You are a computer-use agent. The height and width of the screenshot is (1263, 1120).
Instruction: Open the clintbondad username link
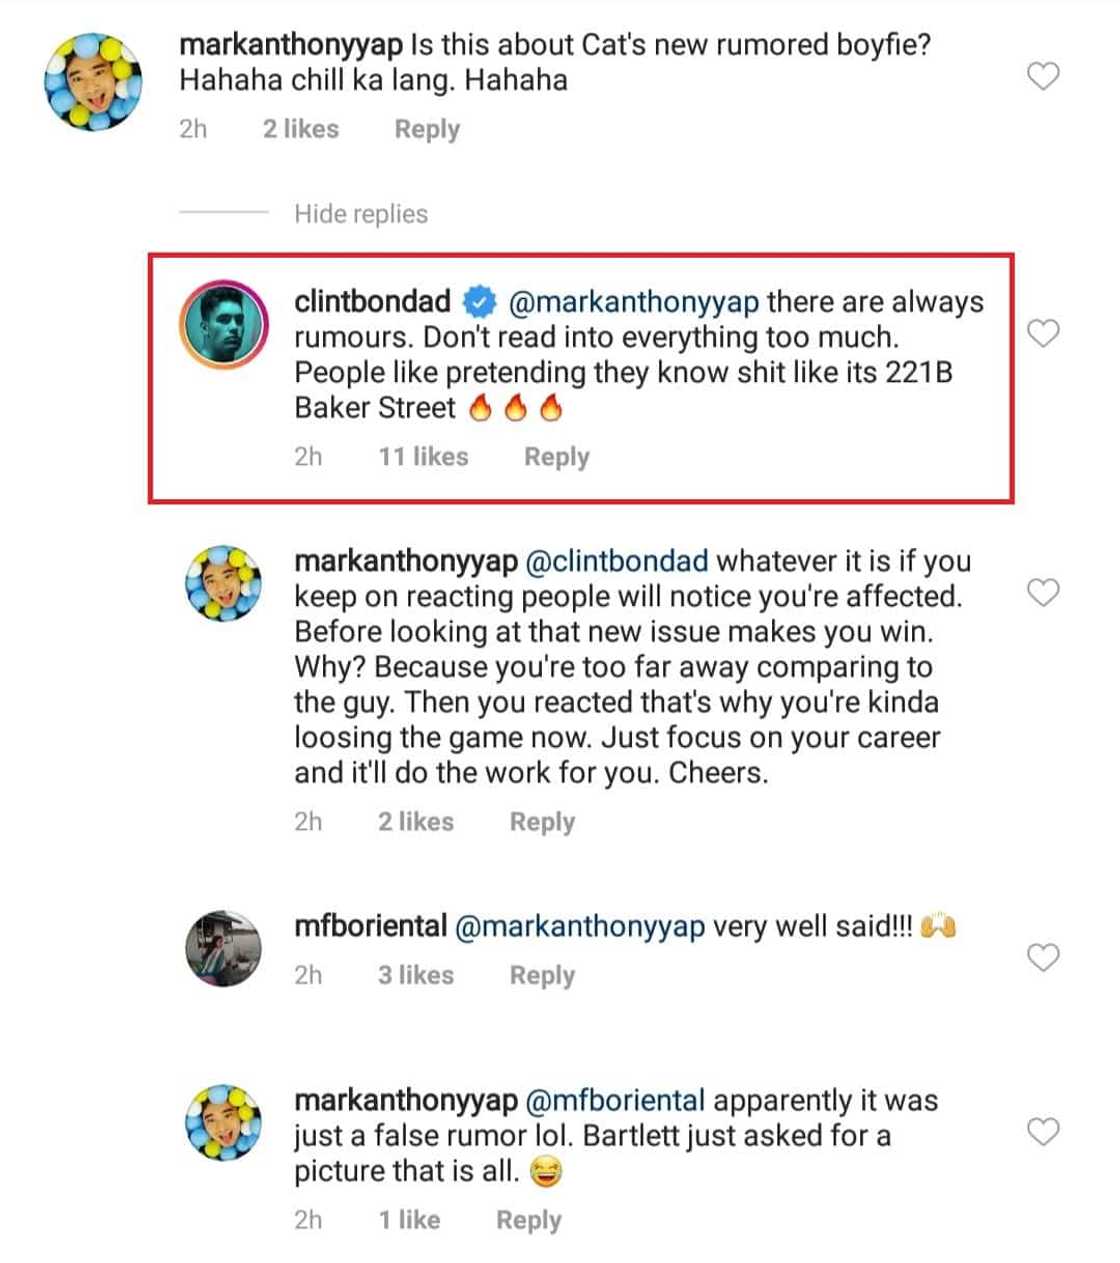pos(372,301)
